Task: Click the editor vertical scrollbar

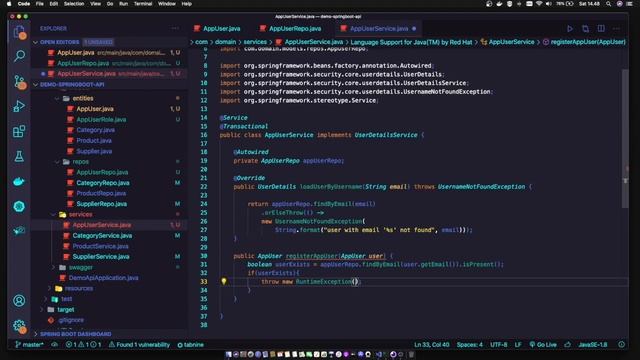Action: 625,139
